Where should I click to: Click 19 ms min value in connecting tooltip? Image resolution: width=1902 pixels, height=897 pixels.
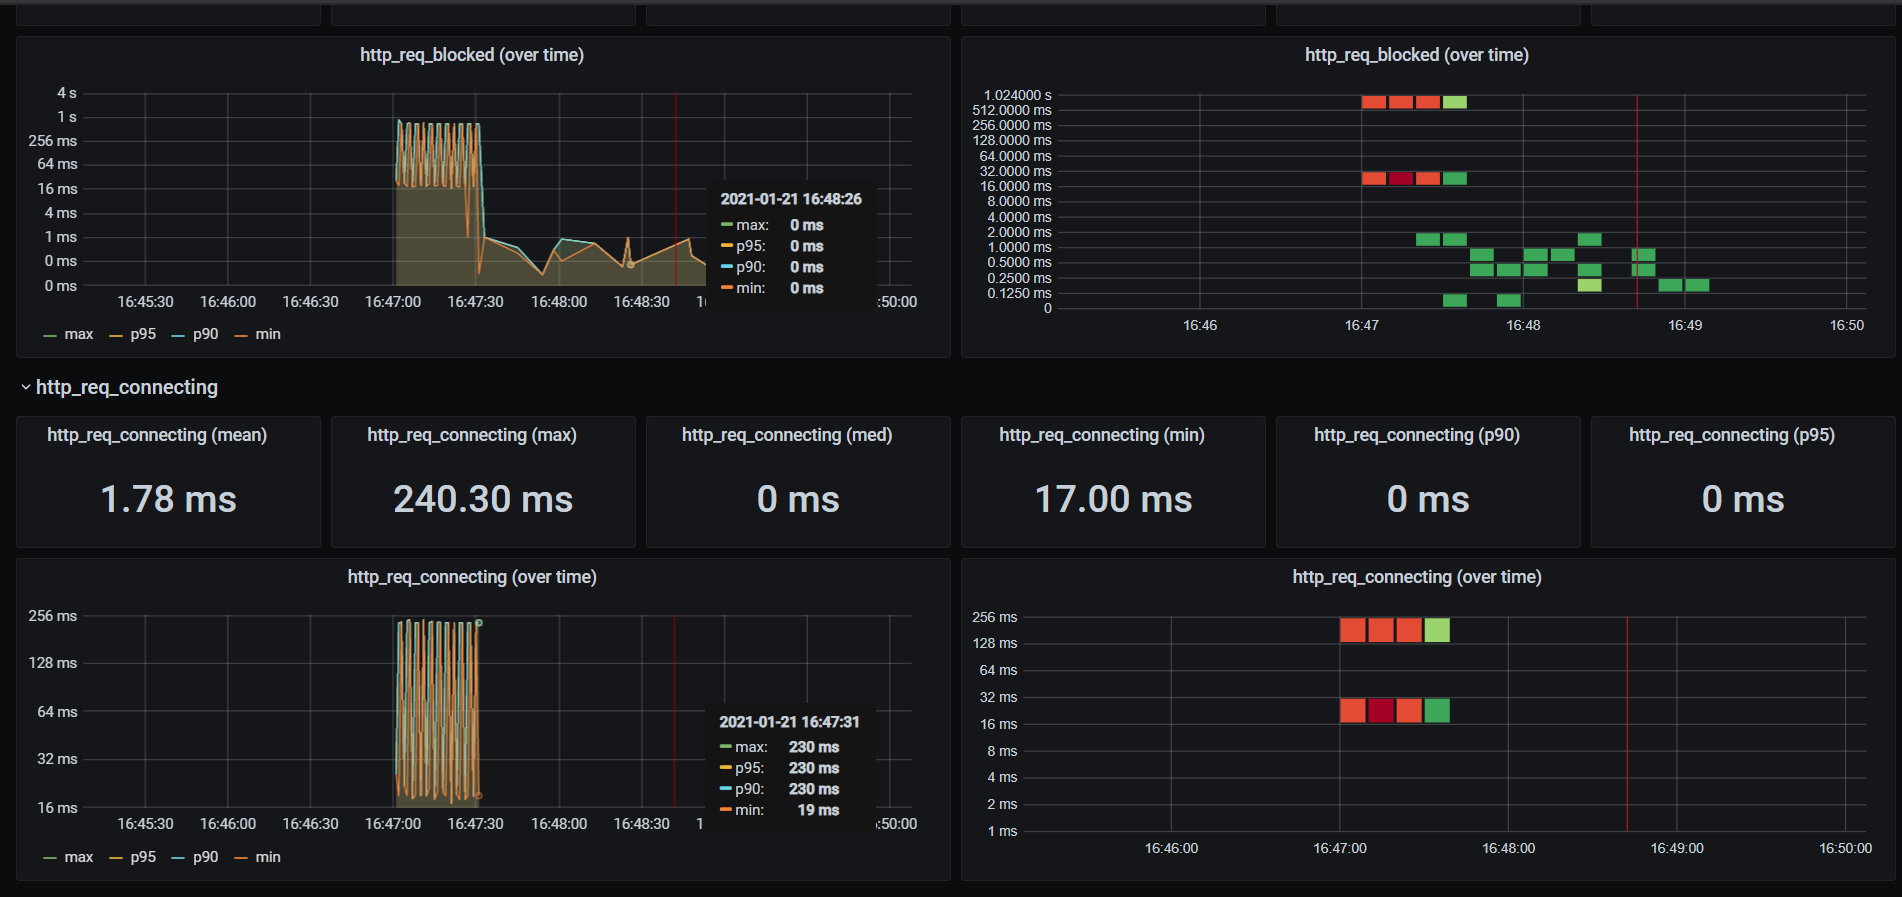[x=818, y=810]
